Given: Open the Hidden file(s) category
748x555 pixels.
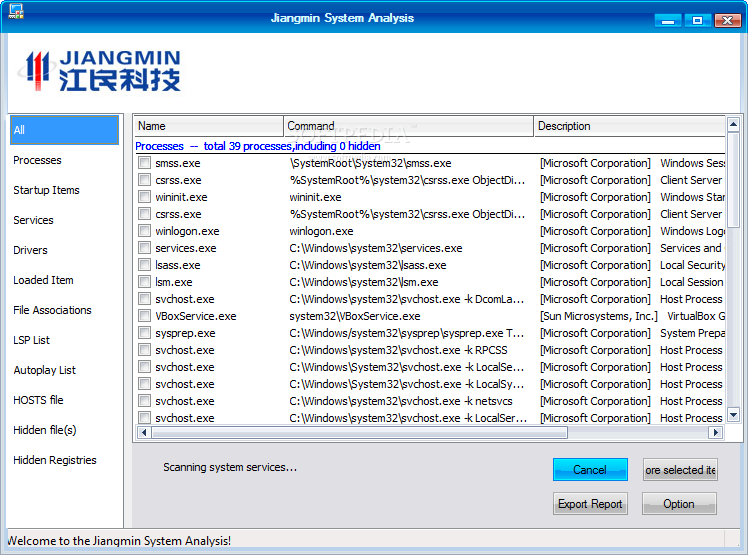Looking at the screenshot, I should coord(45,430).
